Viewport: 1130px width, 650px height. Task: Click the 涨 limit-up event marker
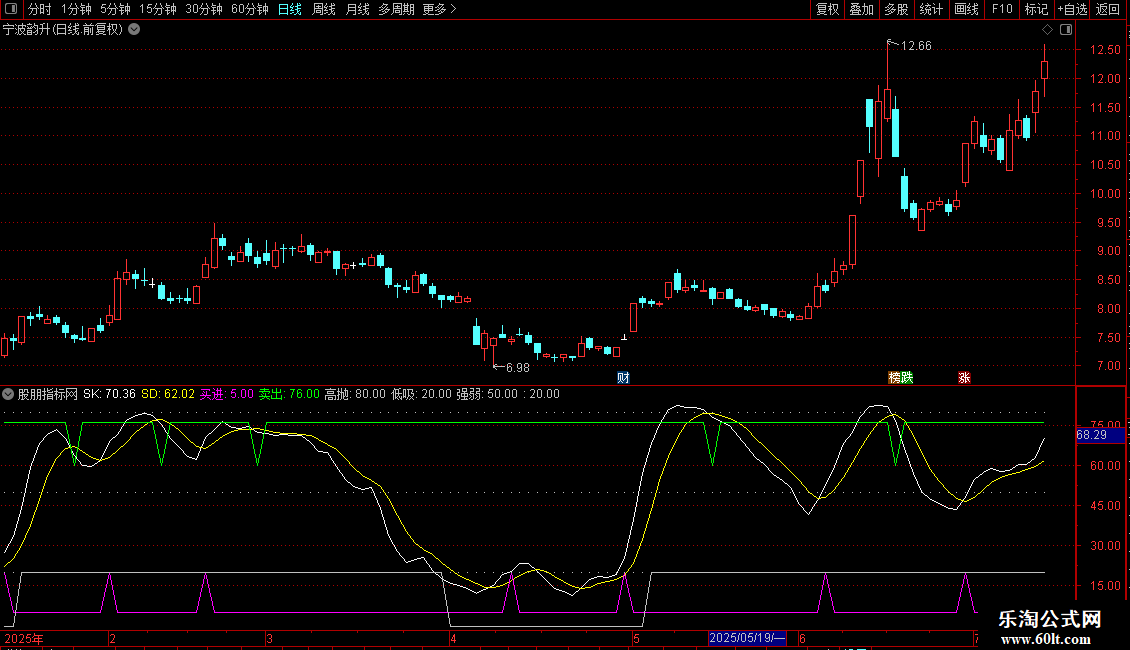[x=965, y=378]
